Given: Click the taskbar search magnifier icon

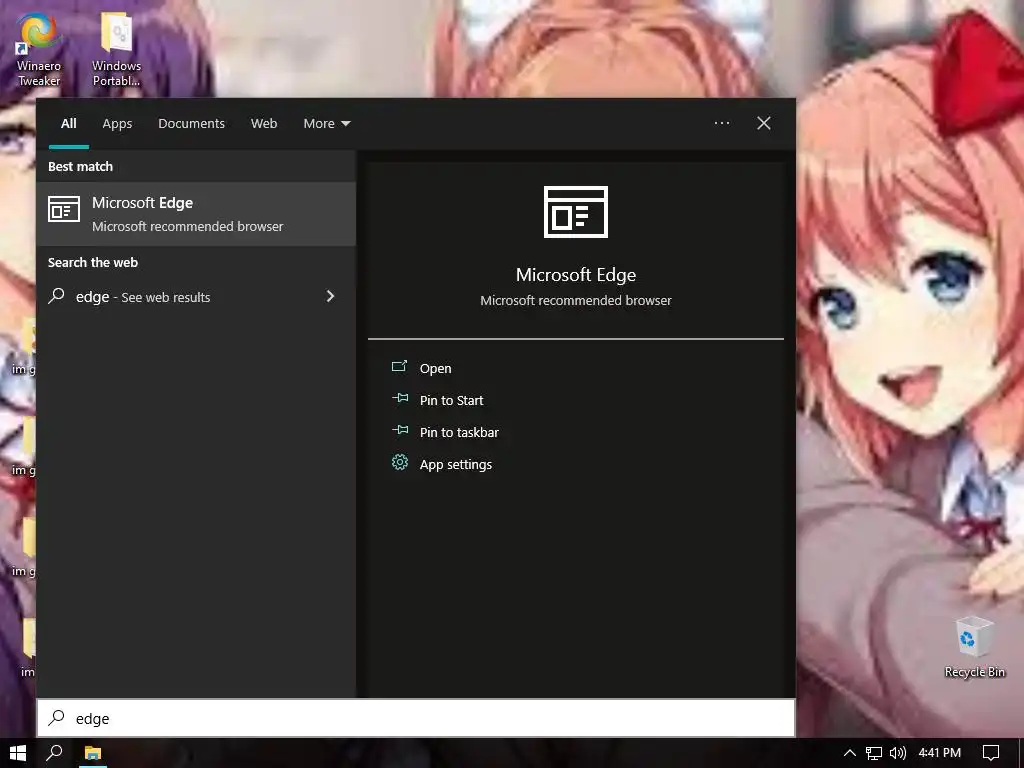Looking at the screenshot, I should (x=55, y=753).
